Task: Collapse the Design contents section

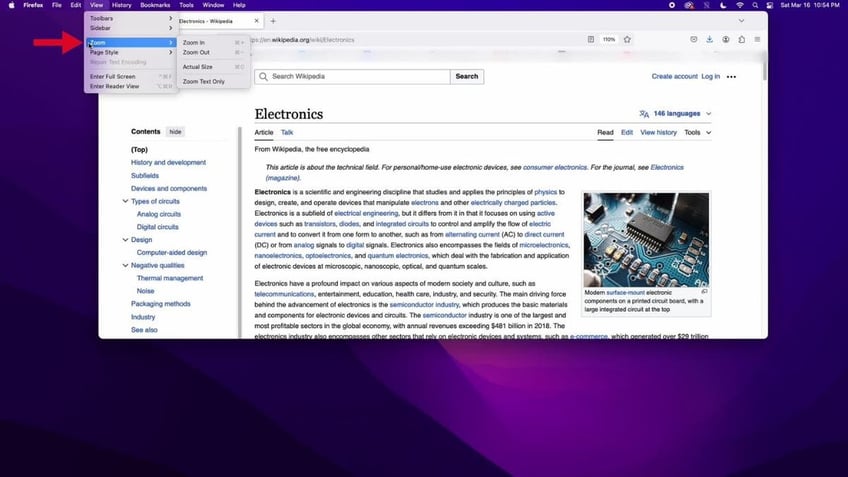Action: pos(125,240)
